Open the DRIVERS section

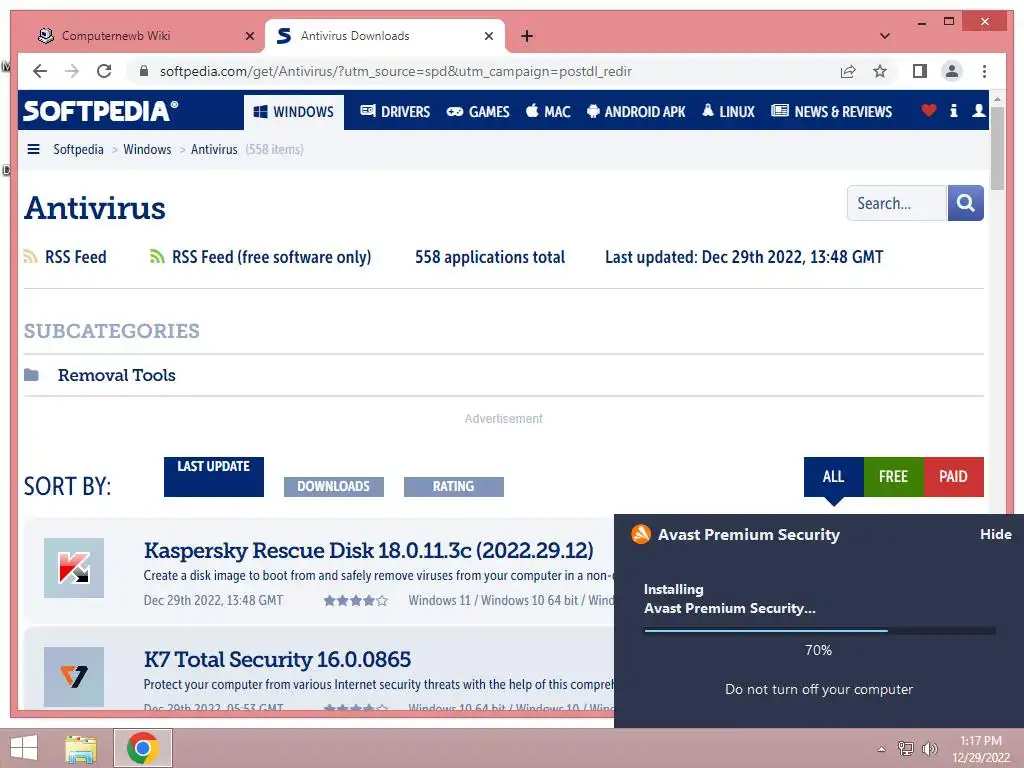click(395, 112)
